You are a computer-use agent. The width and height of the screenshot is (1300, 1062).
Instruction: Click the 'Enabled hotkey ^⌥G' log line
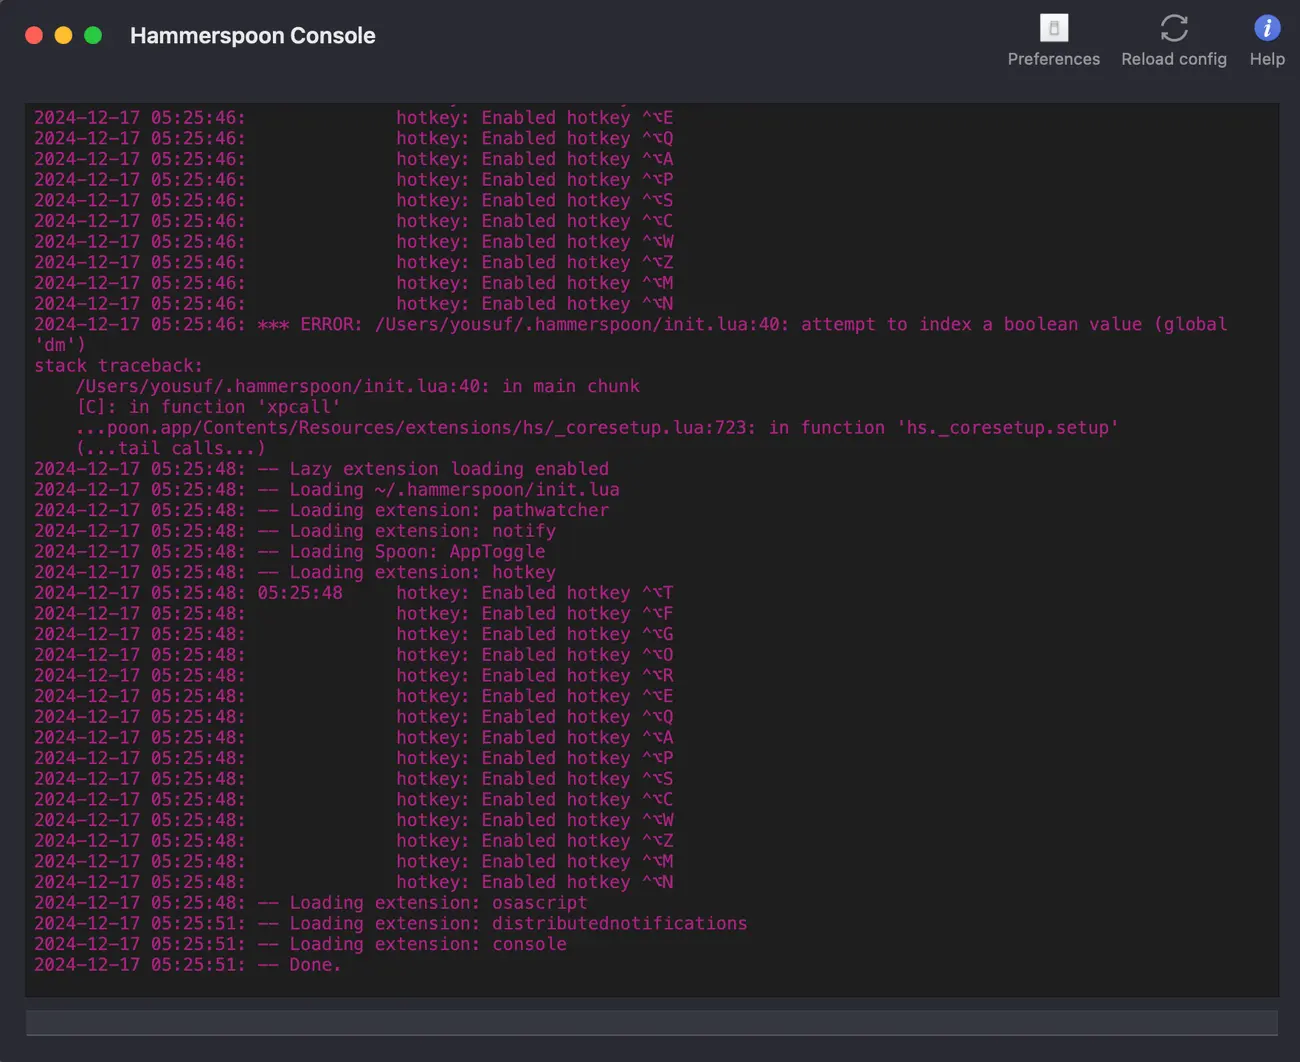coord(353,634)
